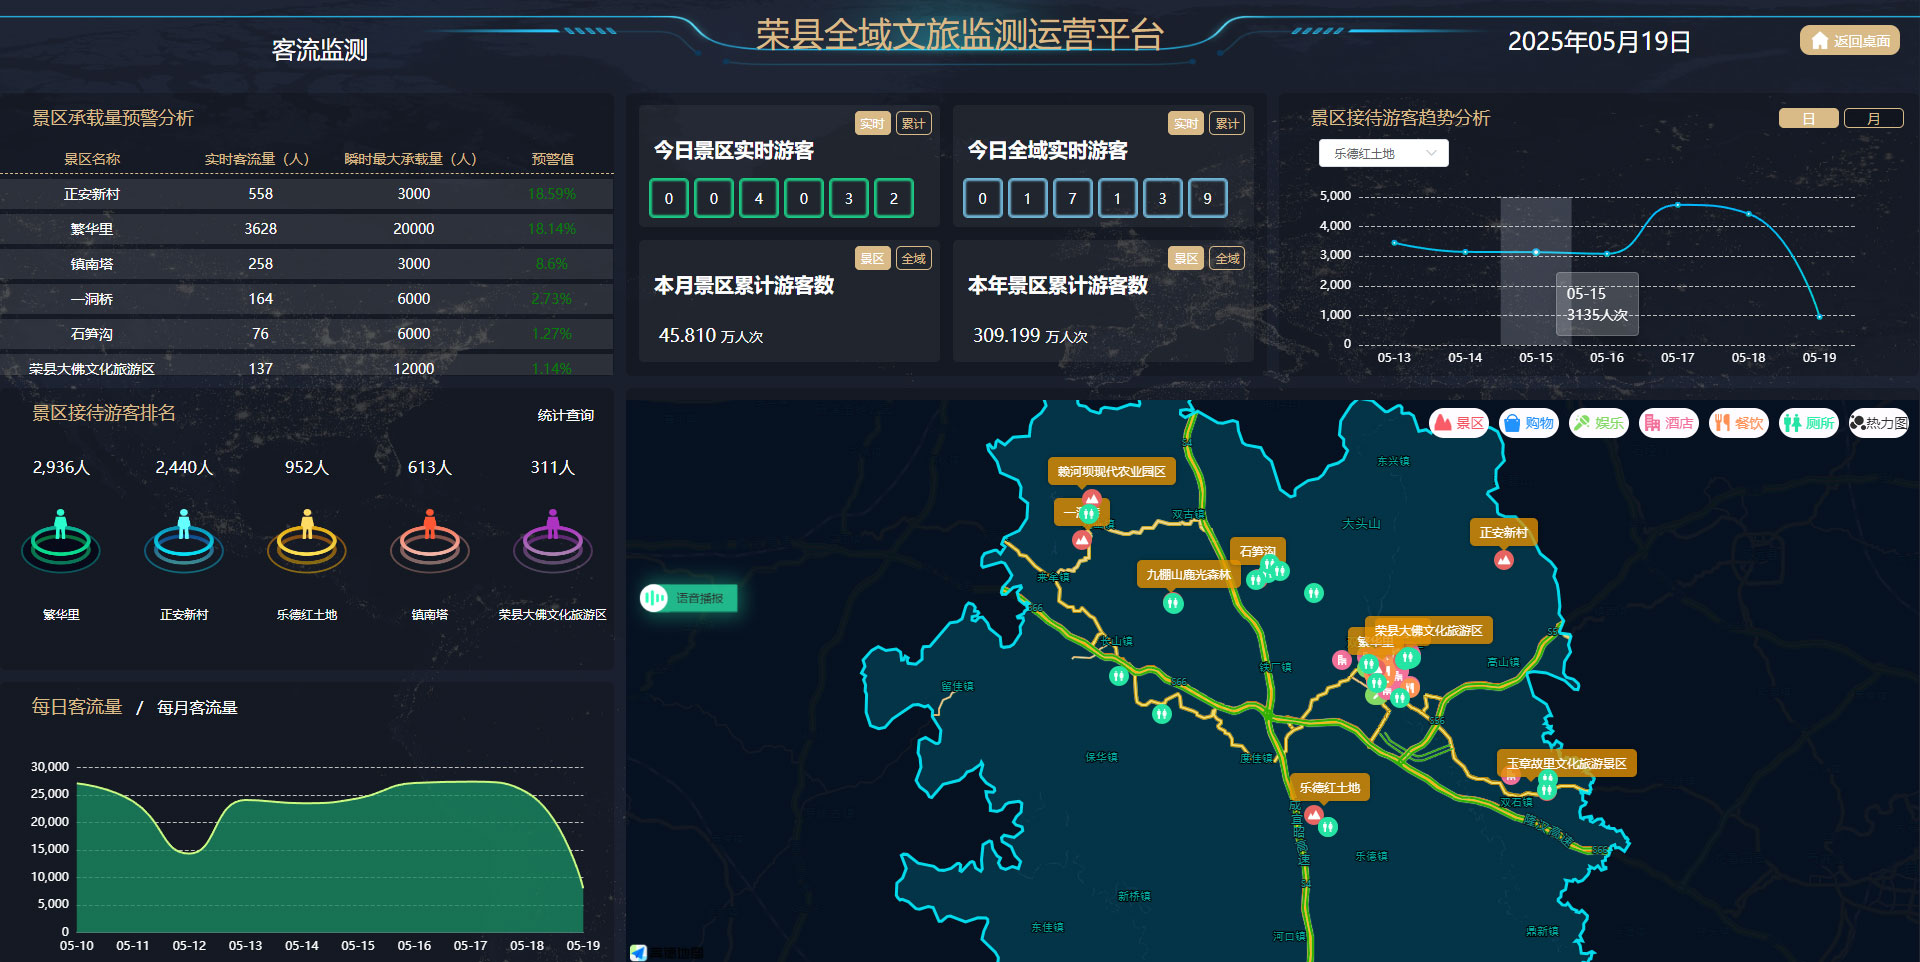
Task: Expand the 玉章故里文化旅游景区 map label
Action: click(1566, 763)
